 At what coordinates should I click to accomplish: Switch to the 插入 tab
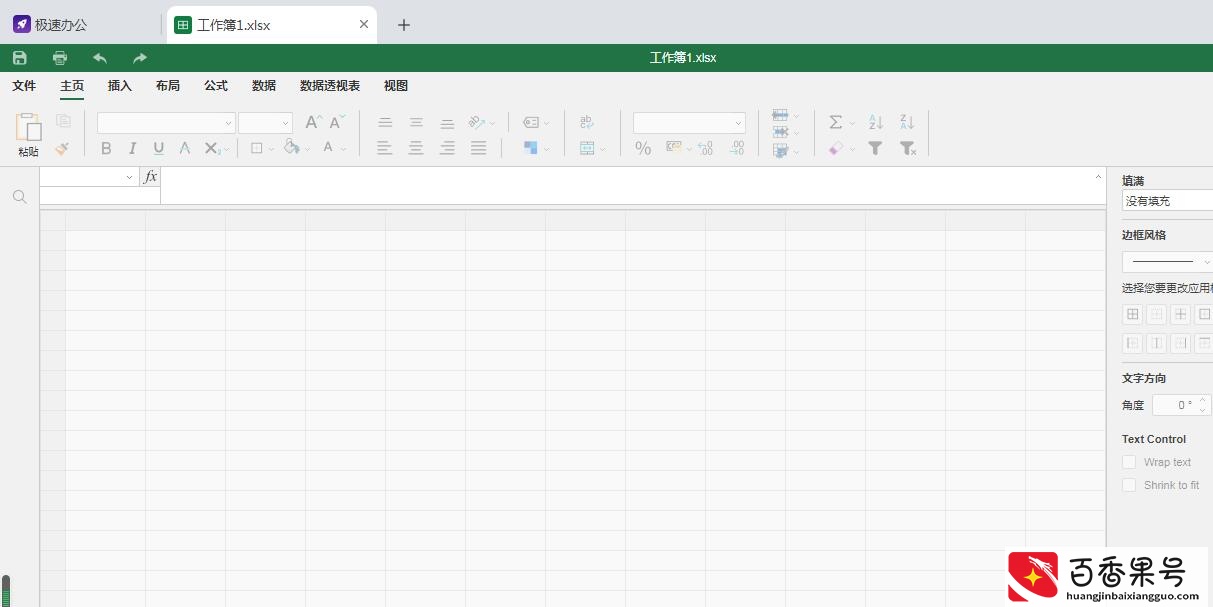[120, 86]
